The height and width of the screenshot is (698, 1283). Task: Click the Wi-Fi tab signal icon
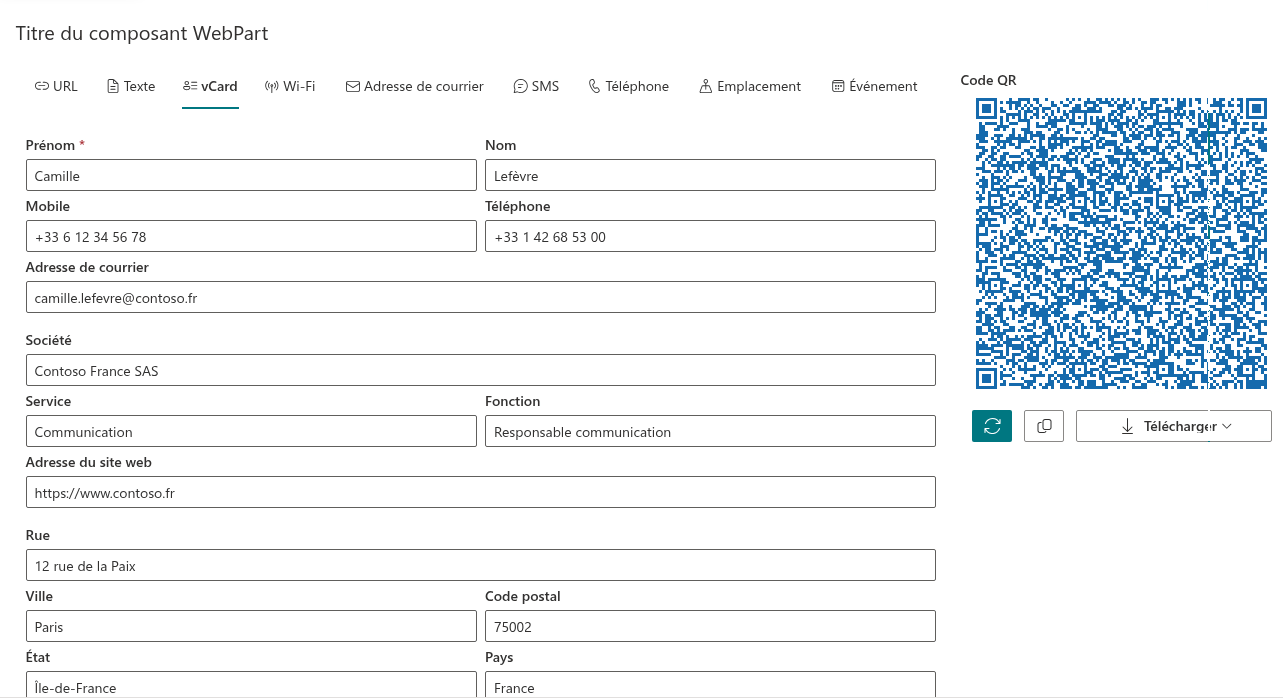[271, 86]
